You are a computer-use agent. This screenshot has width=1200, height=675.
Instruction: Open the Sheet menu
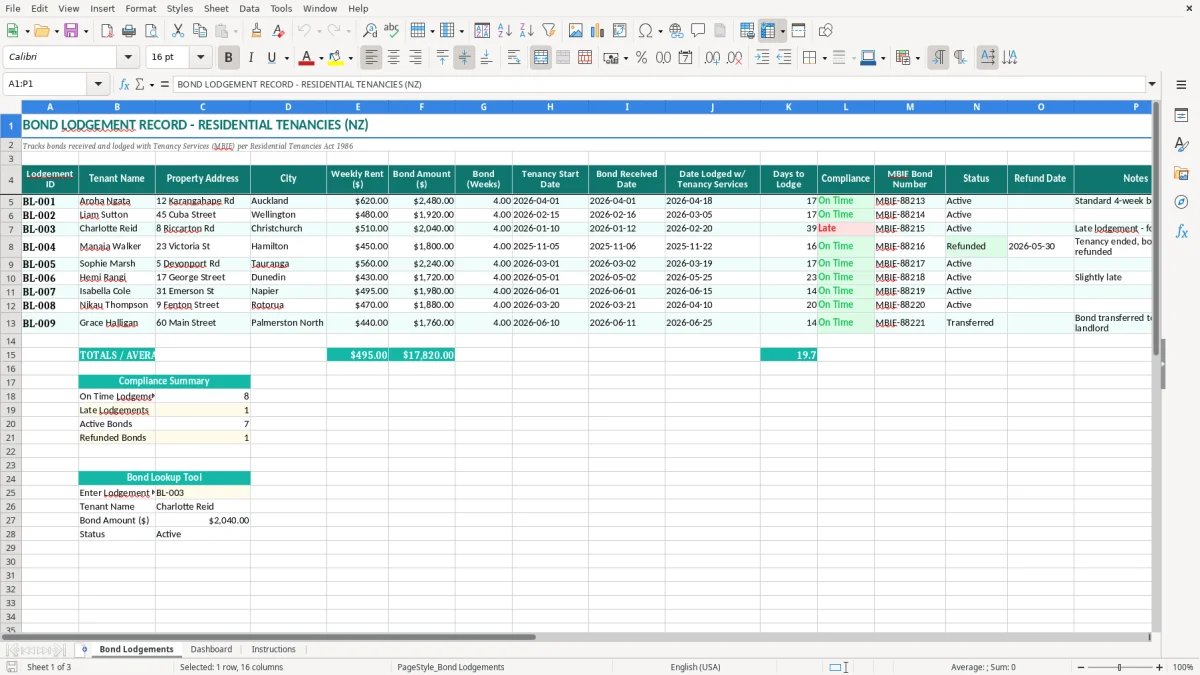point(216,8)
